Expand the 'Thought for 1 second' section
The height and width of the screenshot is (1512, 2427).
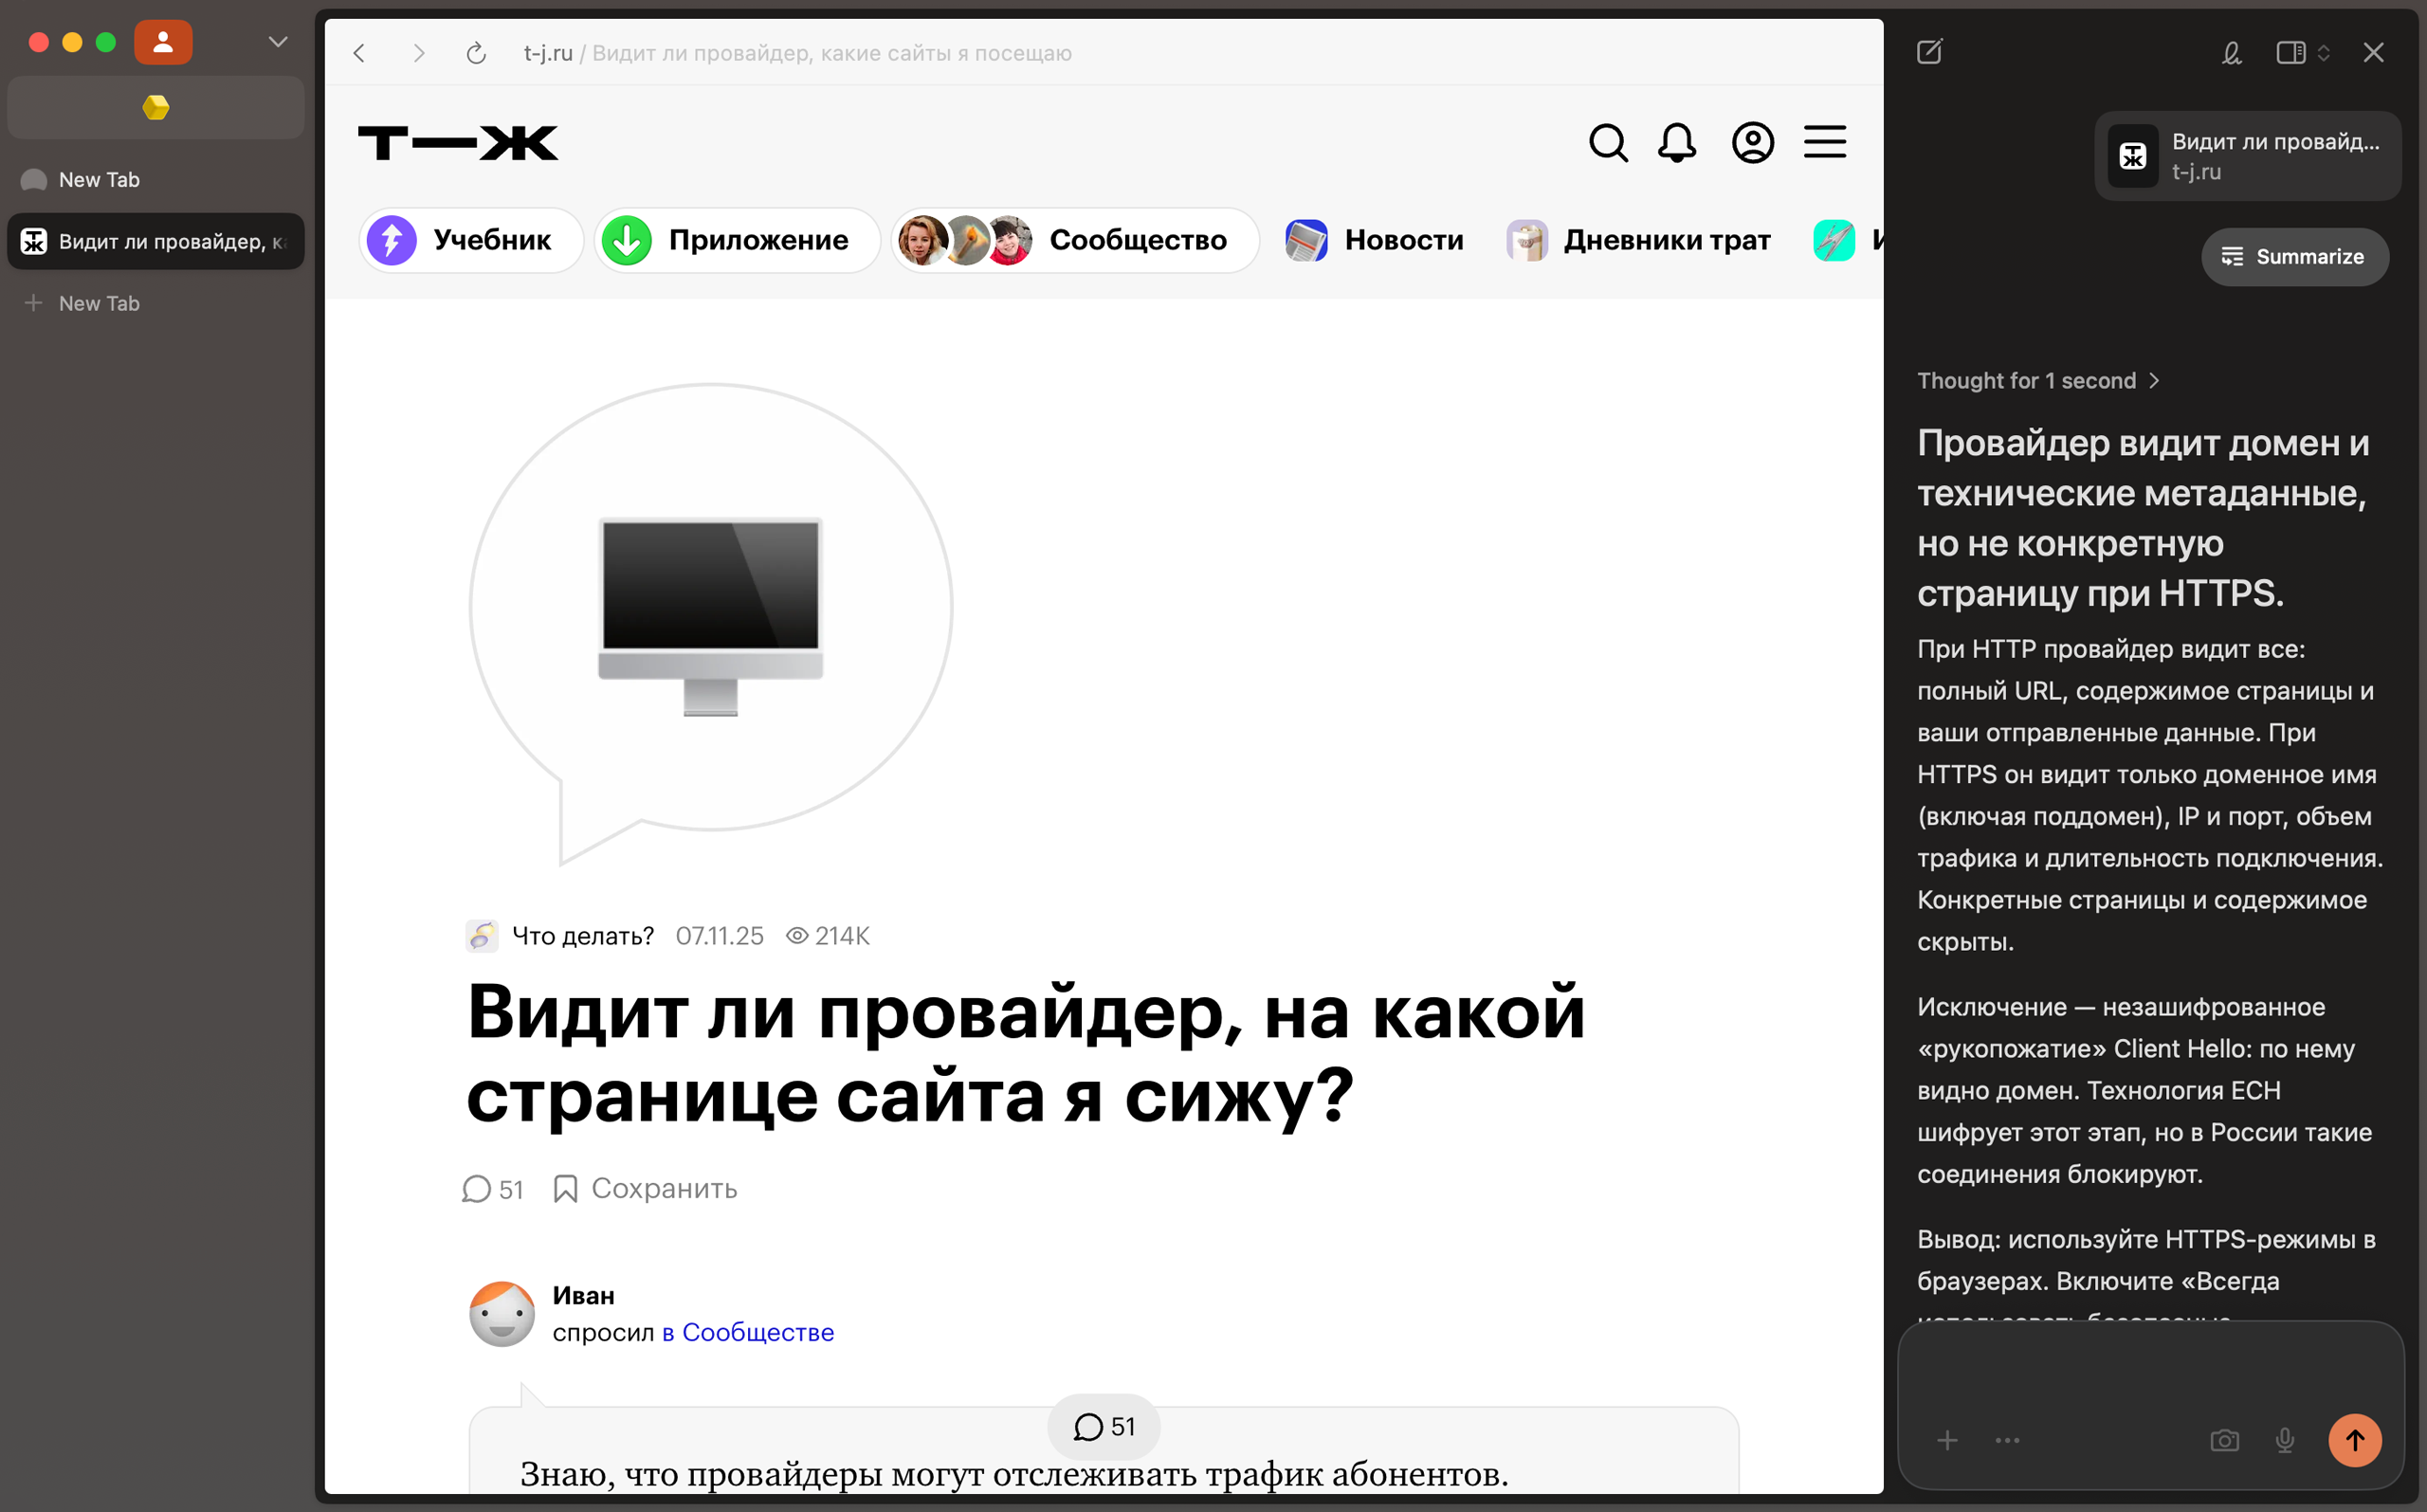pyautogui.click(x=2038, y=381)
